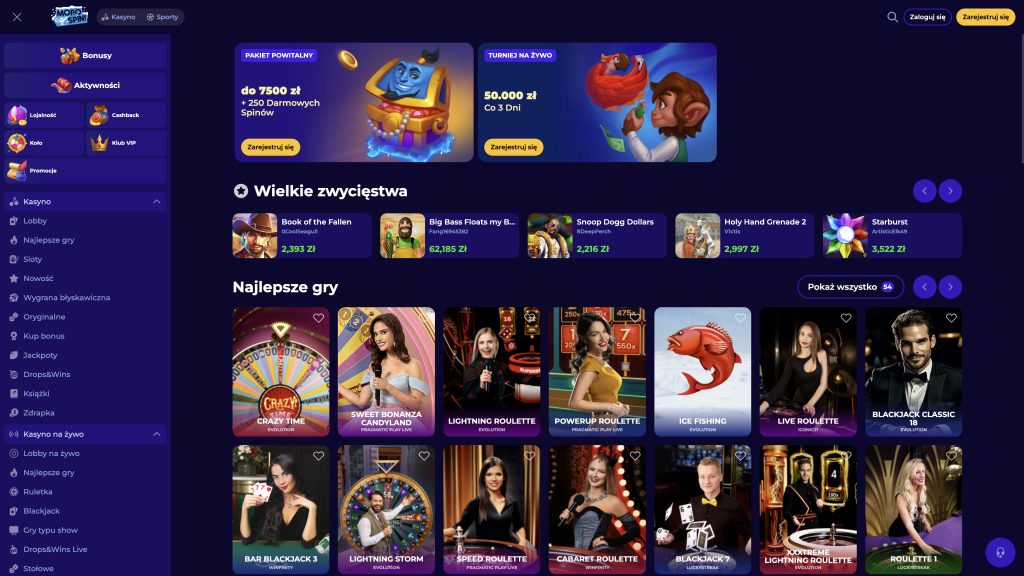Open the support headset chat icon

click(1000, 552)
